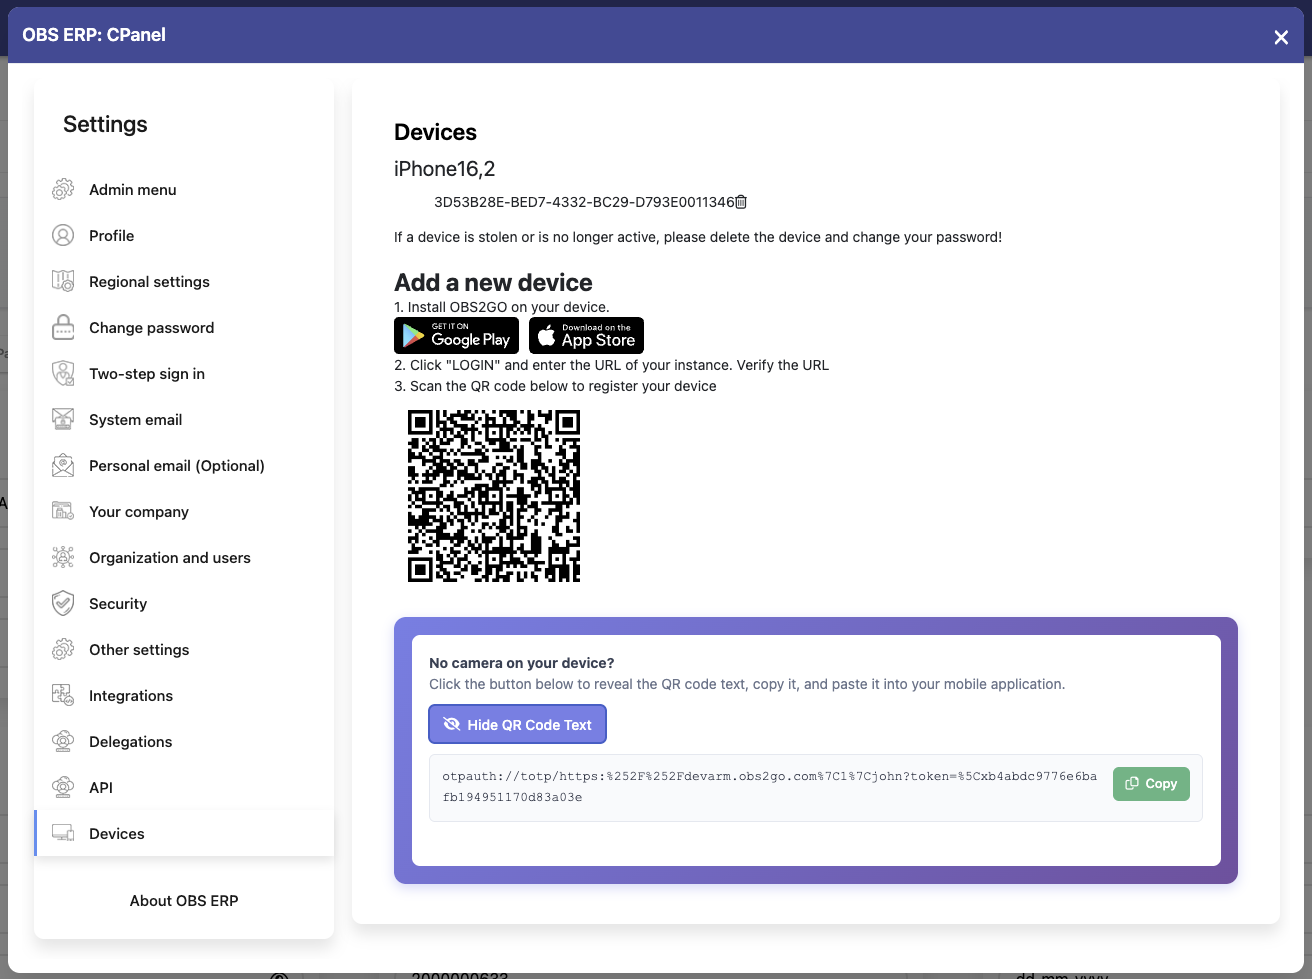This screenshot has width=1312, height=979.
Task: Delete the iPhone16,2 device with trash icon
Action: point(741,202)
